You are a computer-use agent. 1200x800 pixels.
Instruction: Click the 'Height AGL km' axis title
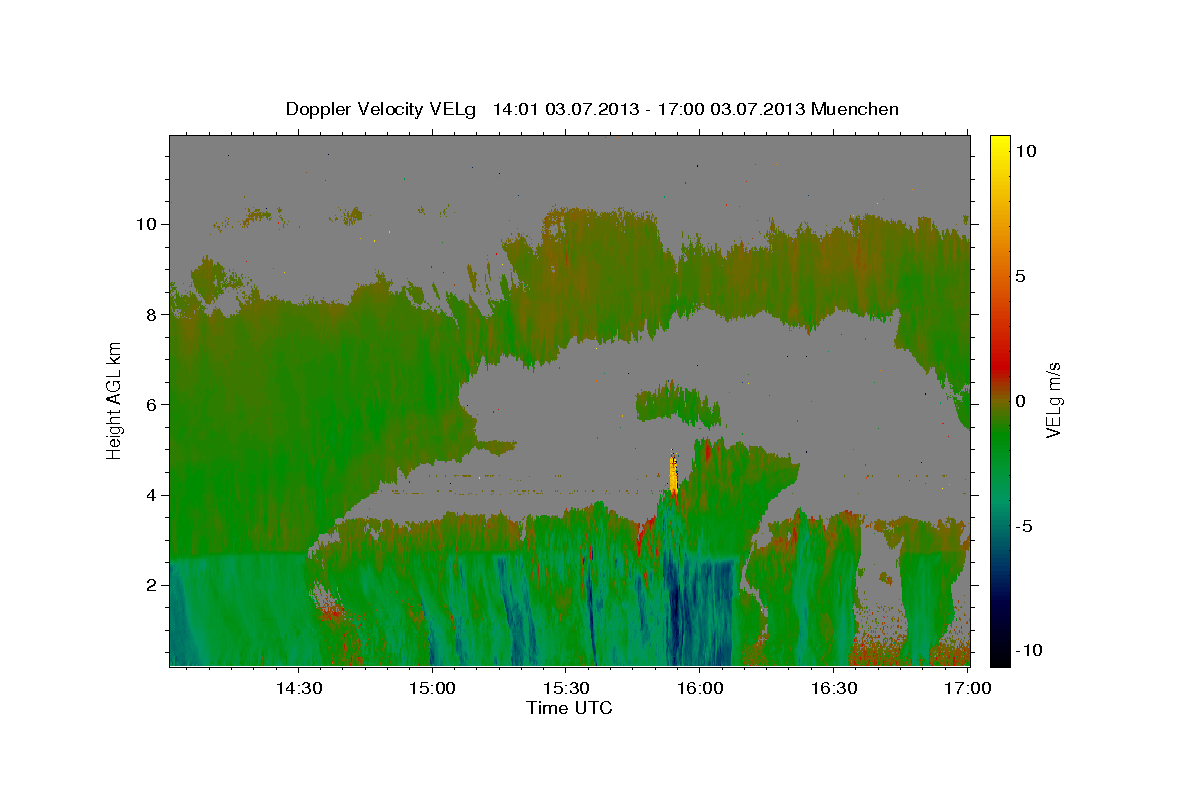115,400
